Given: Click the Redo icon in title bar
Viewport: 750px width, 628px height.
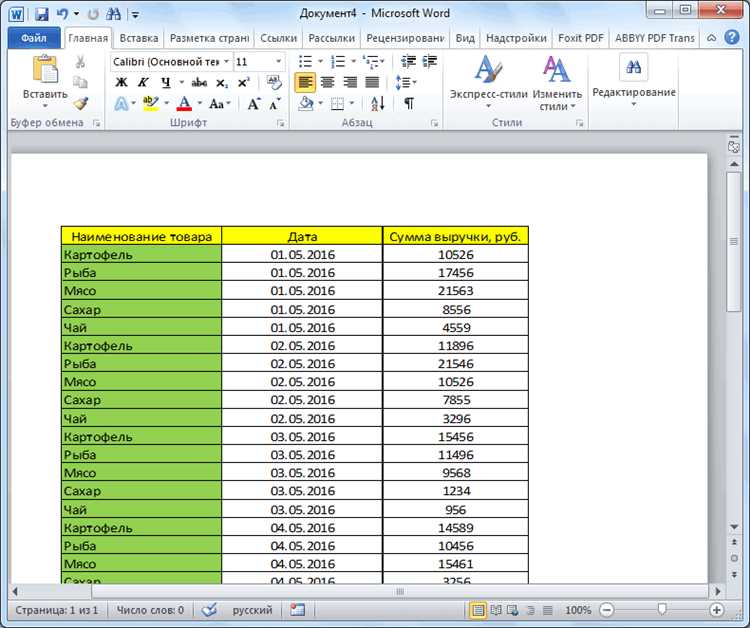Looking at the screenshot, I should tap(93, 14).
